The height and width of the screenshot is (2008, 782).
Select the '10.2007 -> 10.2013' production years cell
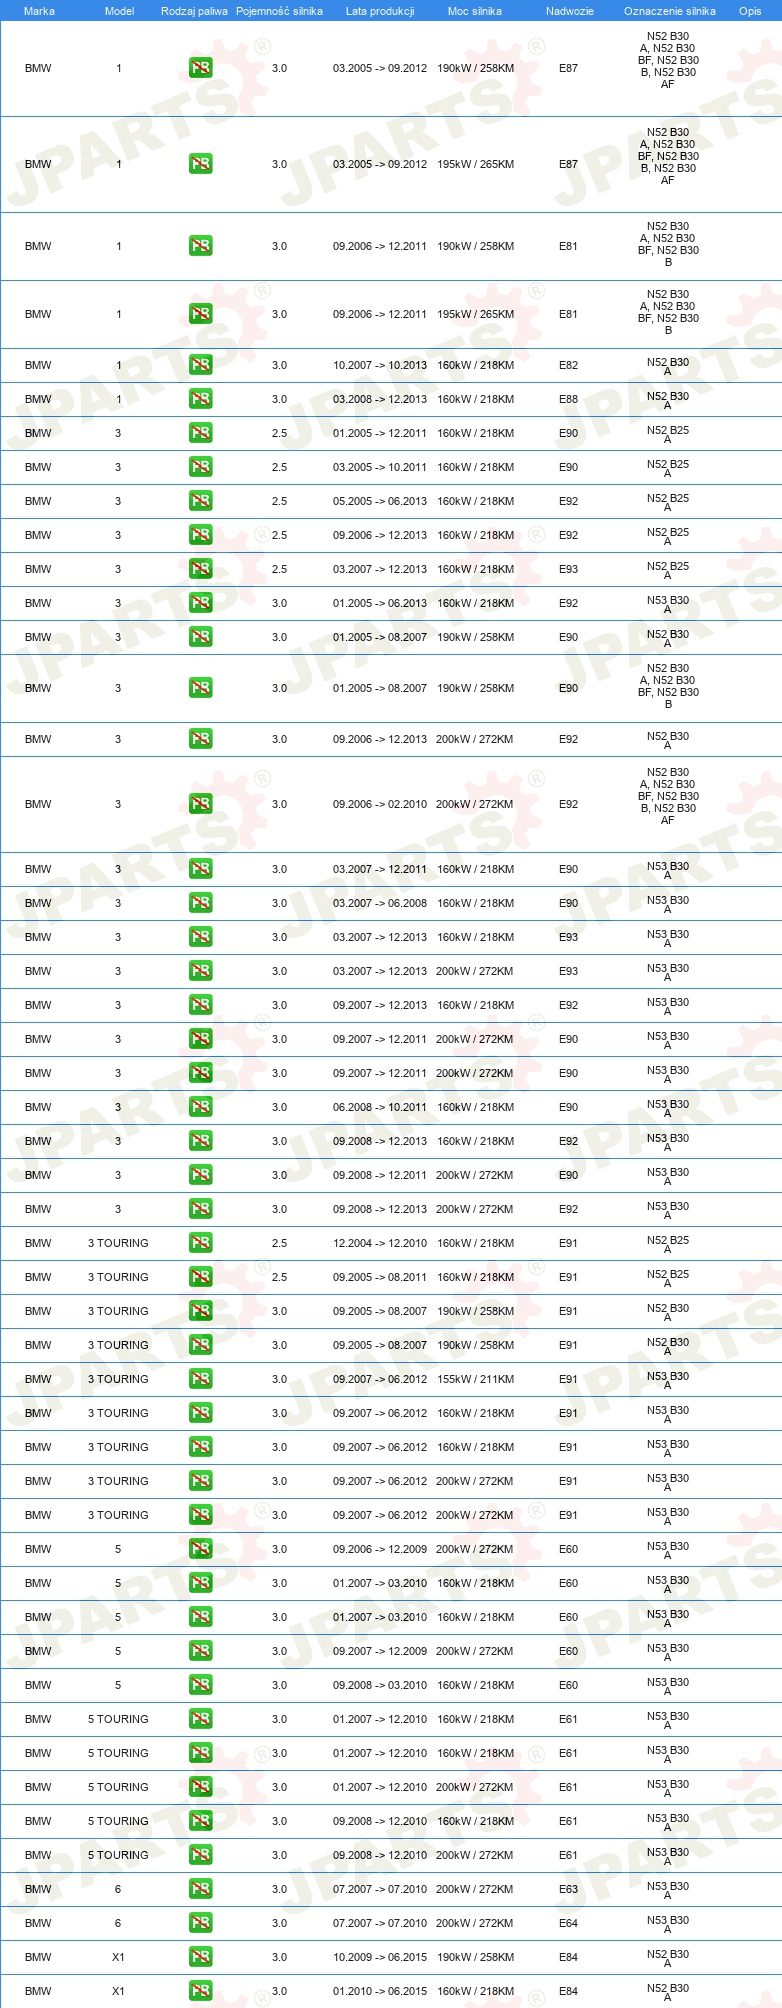pyautogui.click(x=380, y=365)
